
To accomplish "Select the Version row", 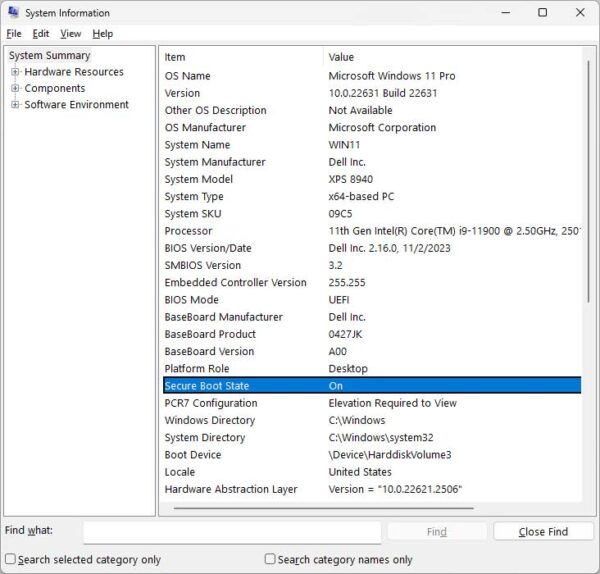I will pyautogui.click(x=372, y=93).
